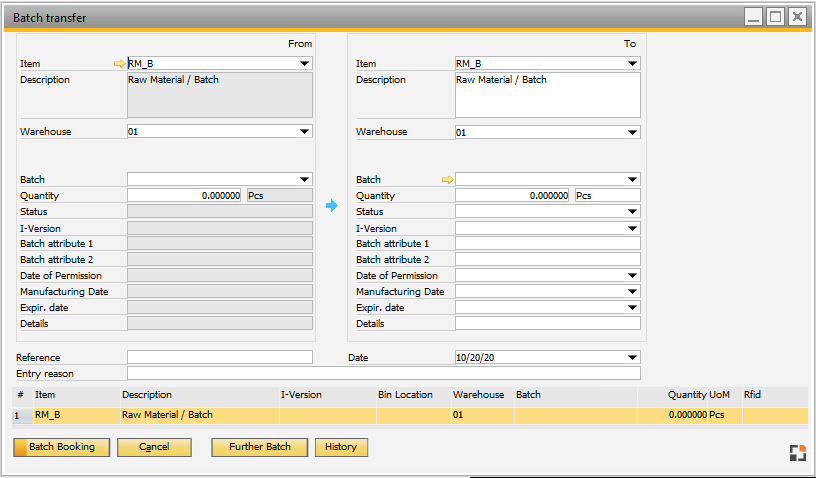Click the resize icon at bottom right corner
This screenshot has width=816, height=478.
(x=796, y=453)
